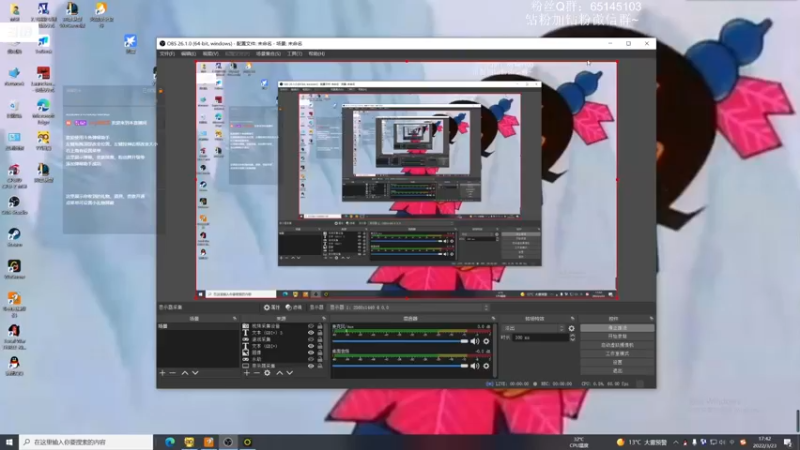Viewport: 800px width, 450px height.
Task: Lock the 图像 source
Action: 320,353
